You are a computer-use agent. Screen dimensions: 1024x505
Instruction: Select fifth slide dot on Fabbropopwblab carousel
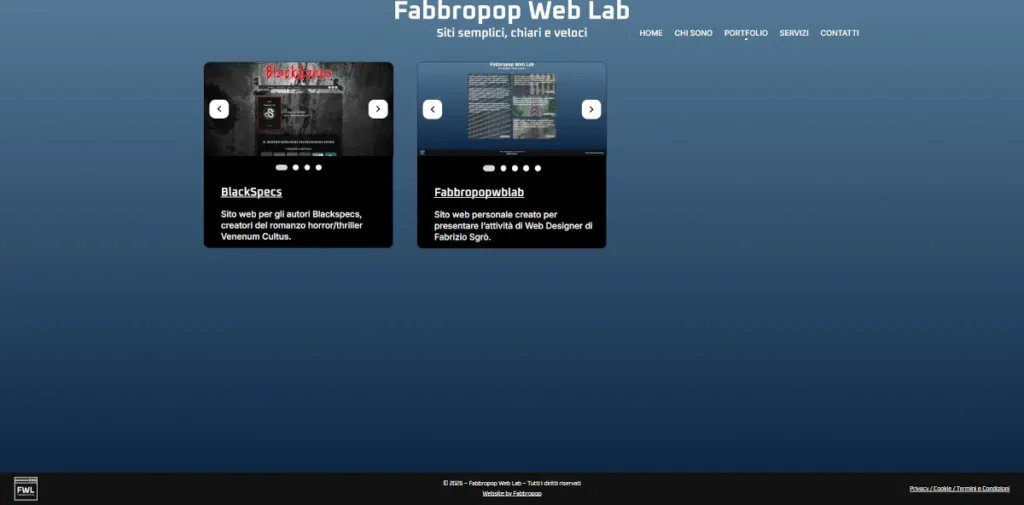[x=538, y=168]
